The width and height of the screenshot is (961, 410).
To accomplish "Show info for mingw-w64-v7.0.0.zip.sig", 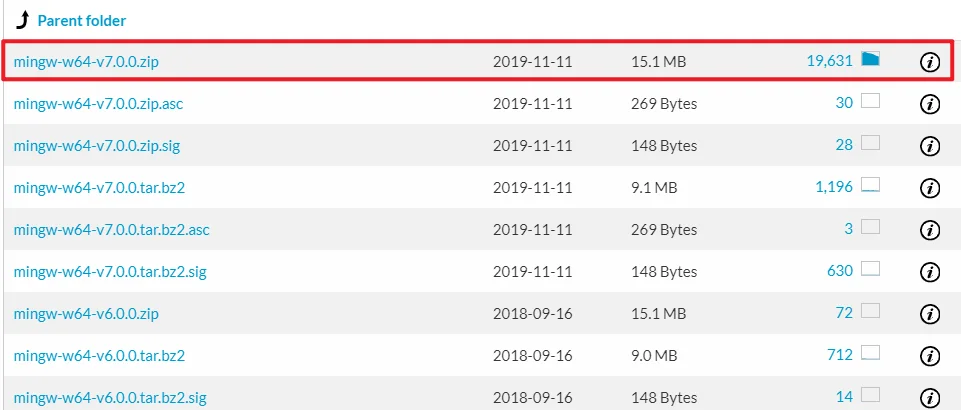I will (x=930, y=146).
